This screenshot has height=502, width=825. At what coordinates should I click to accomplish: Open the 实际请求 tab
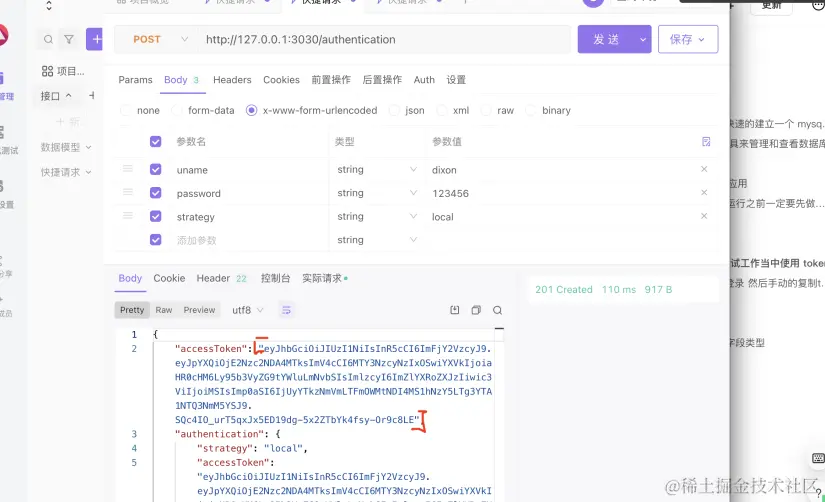pos(325,278)
